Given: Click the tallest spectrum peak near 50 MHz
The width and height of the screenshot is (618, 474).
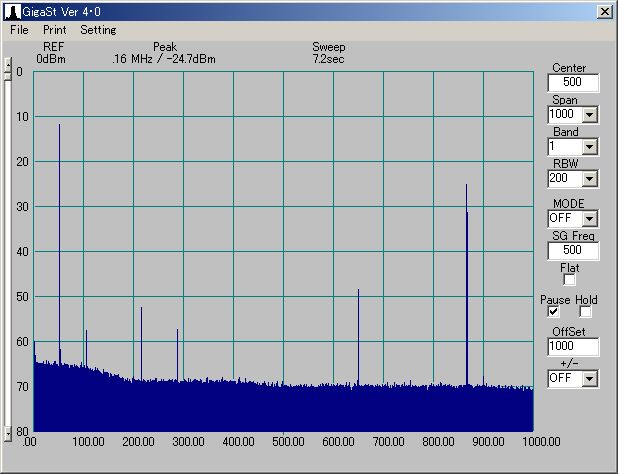Looking at the screenshot, I should tap(60, 200).
